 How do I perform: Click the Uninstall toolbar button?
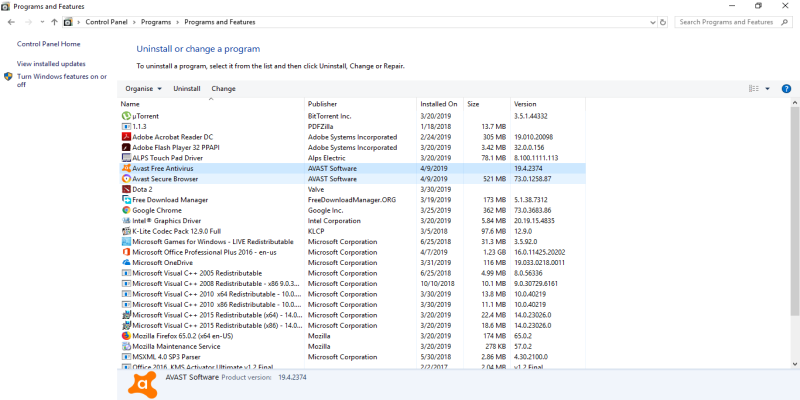(x=187, y=88)
